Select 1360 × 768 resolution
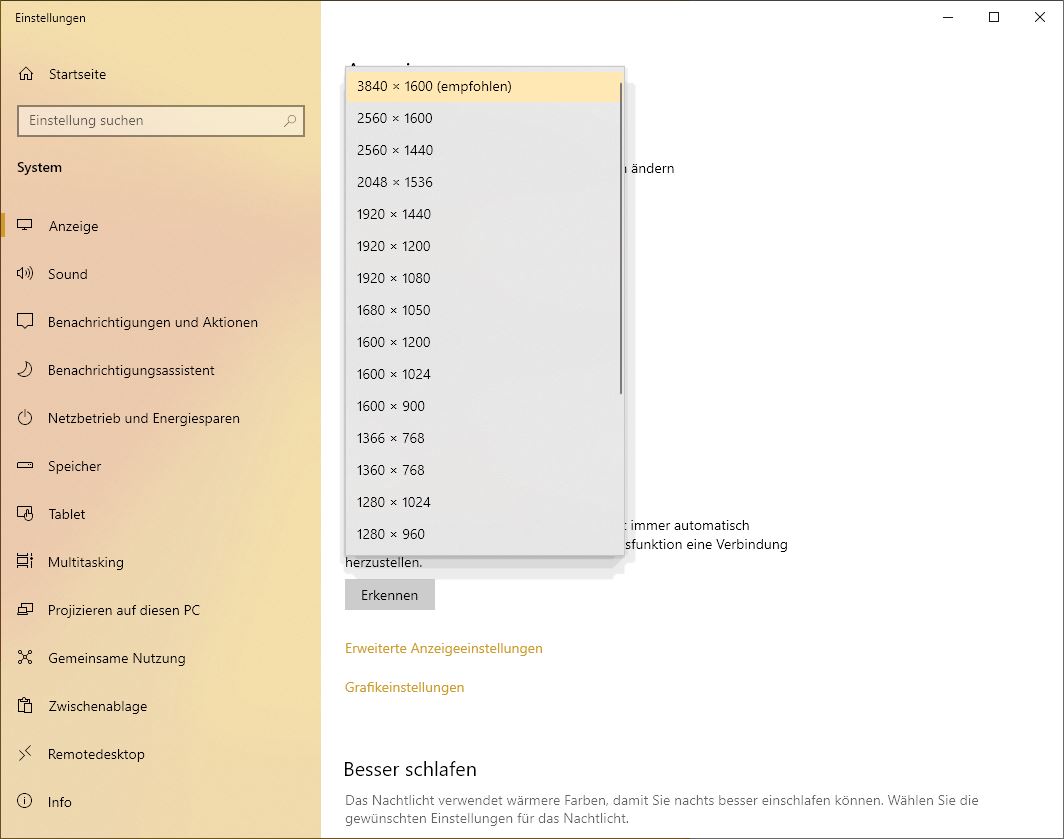The image size is (1064, 839). [483, 470]
